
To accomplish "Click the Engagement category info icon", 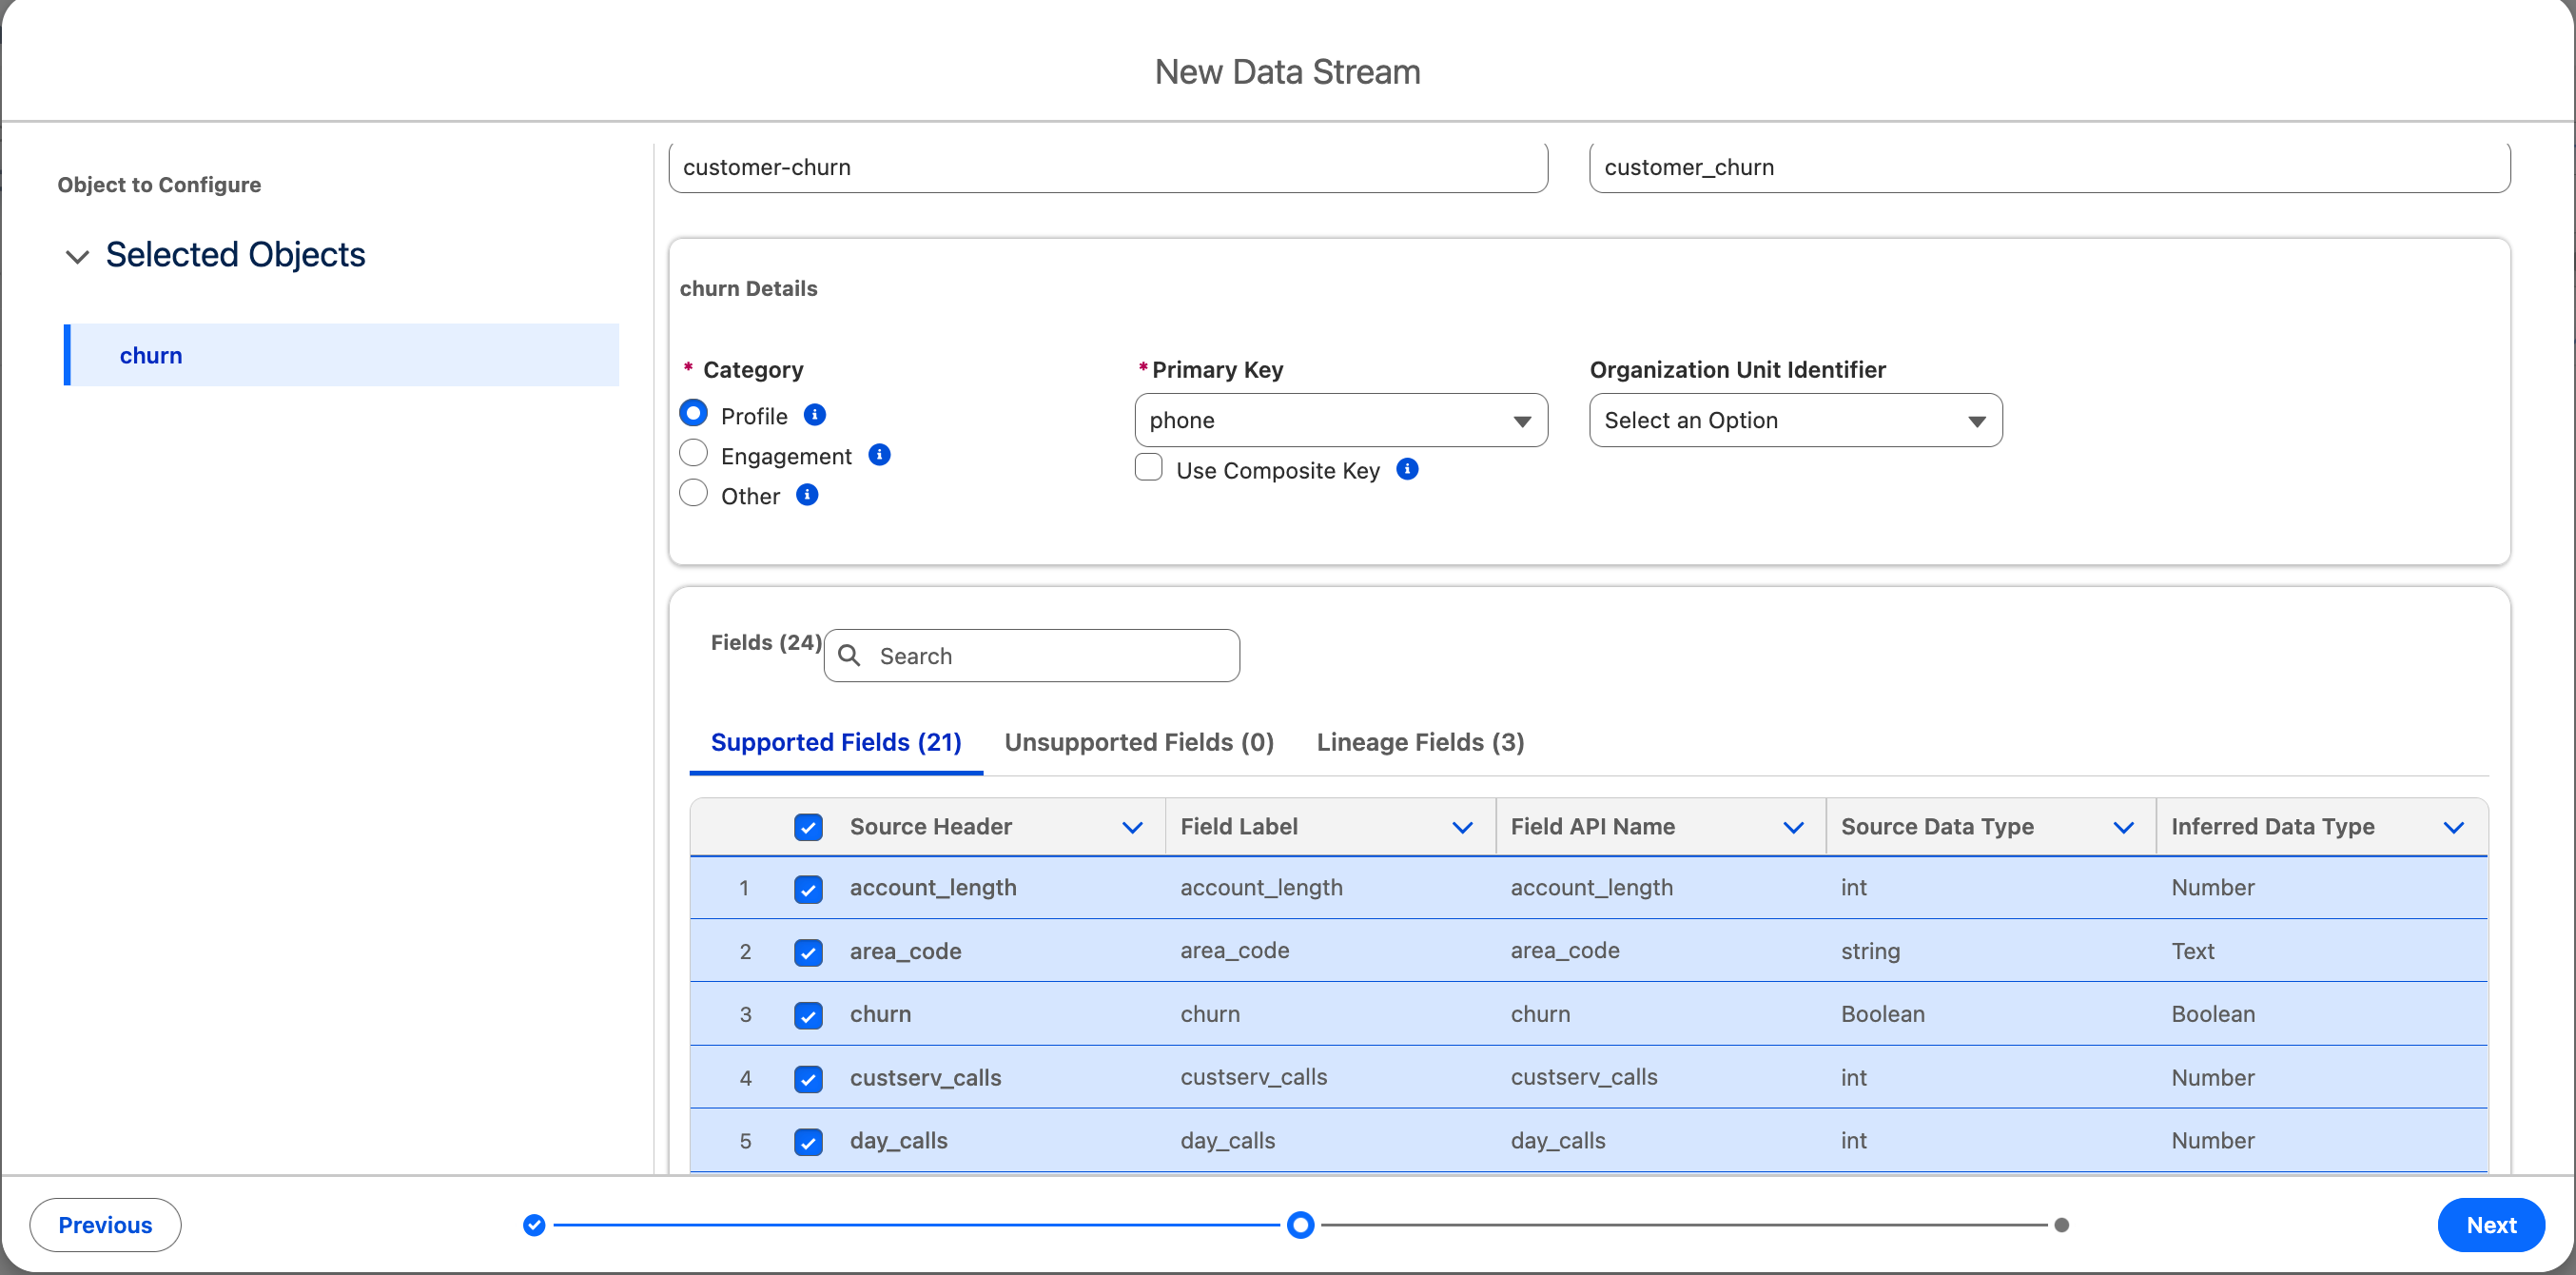I will [x=879, y=455].
